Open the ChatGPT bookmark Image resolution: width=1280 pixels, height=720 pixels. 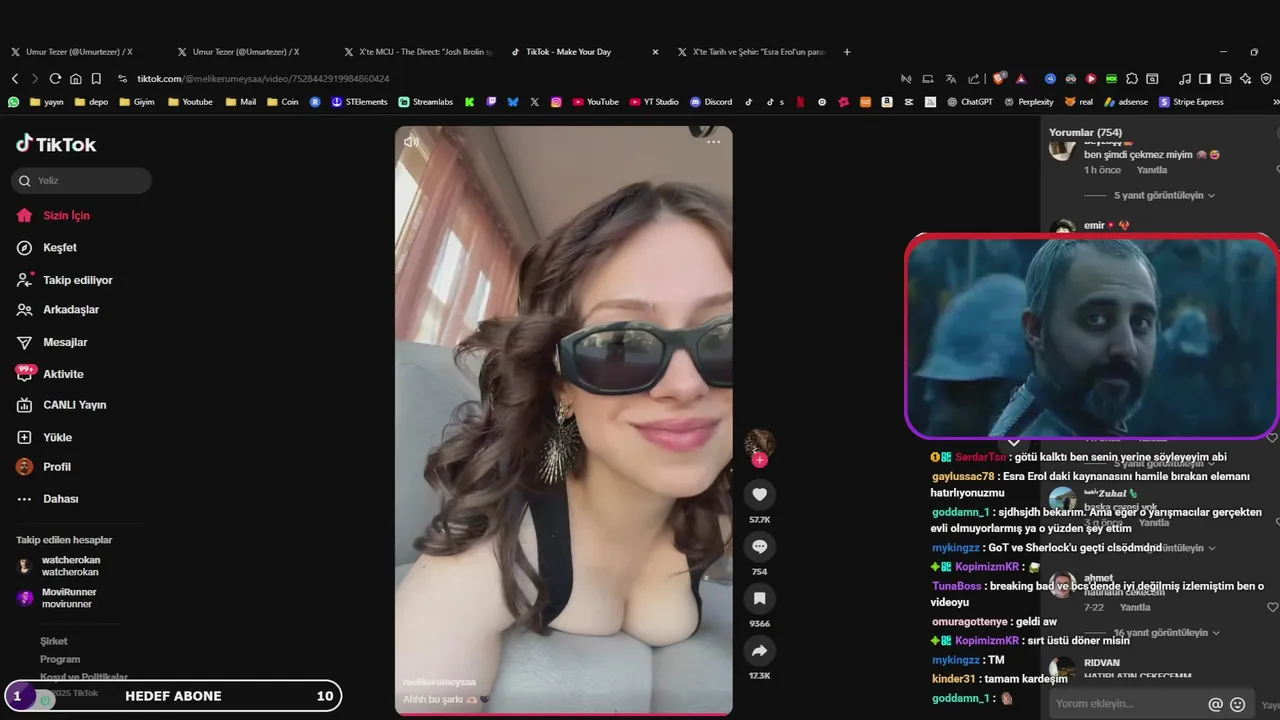pos(969,101)
